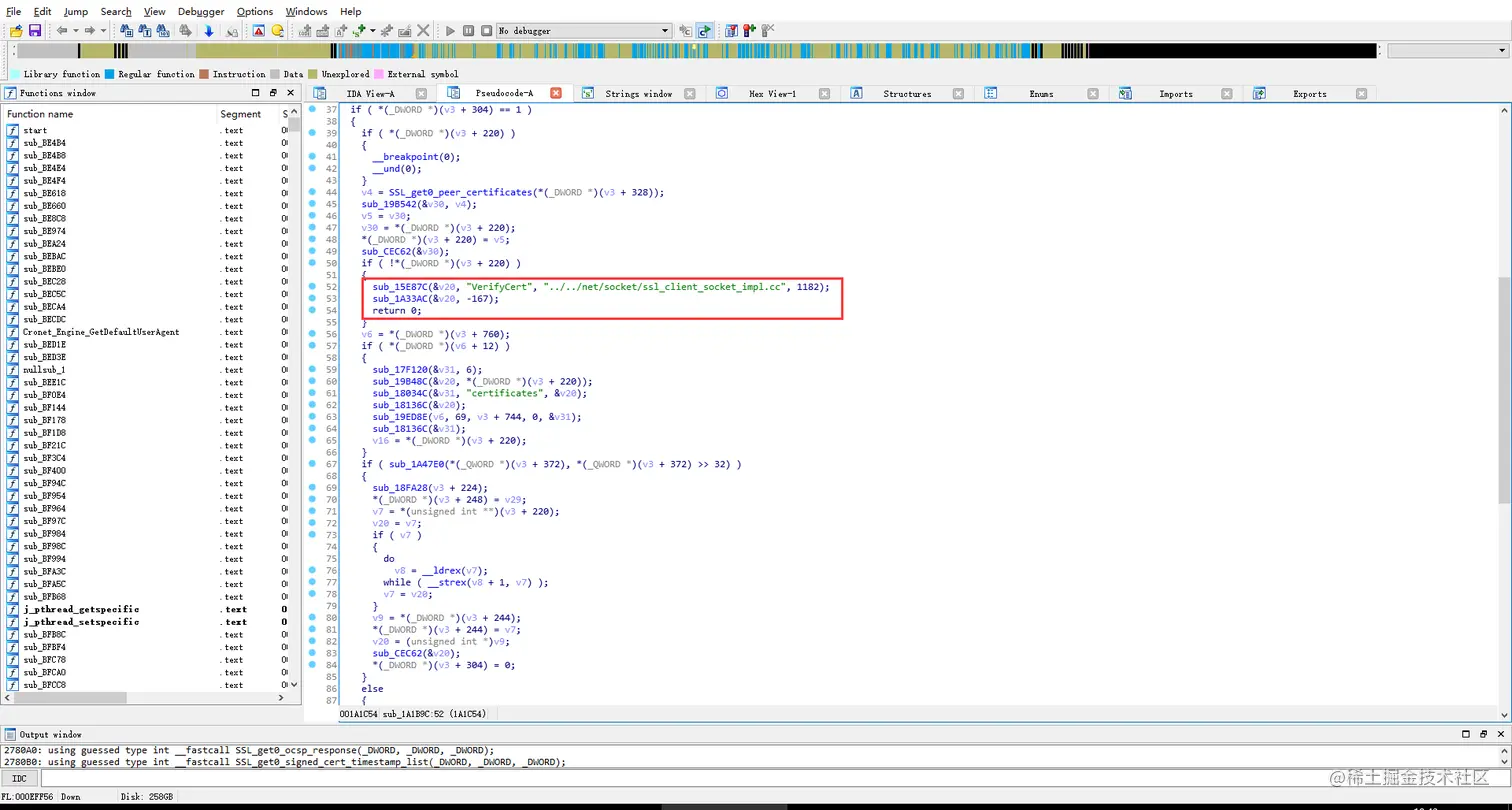This screenshot has width=1512, height=810.
Task: Open the Edit menu
Action: [x=43, y=11]
